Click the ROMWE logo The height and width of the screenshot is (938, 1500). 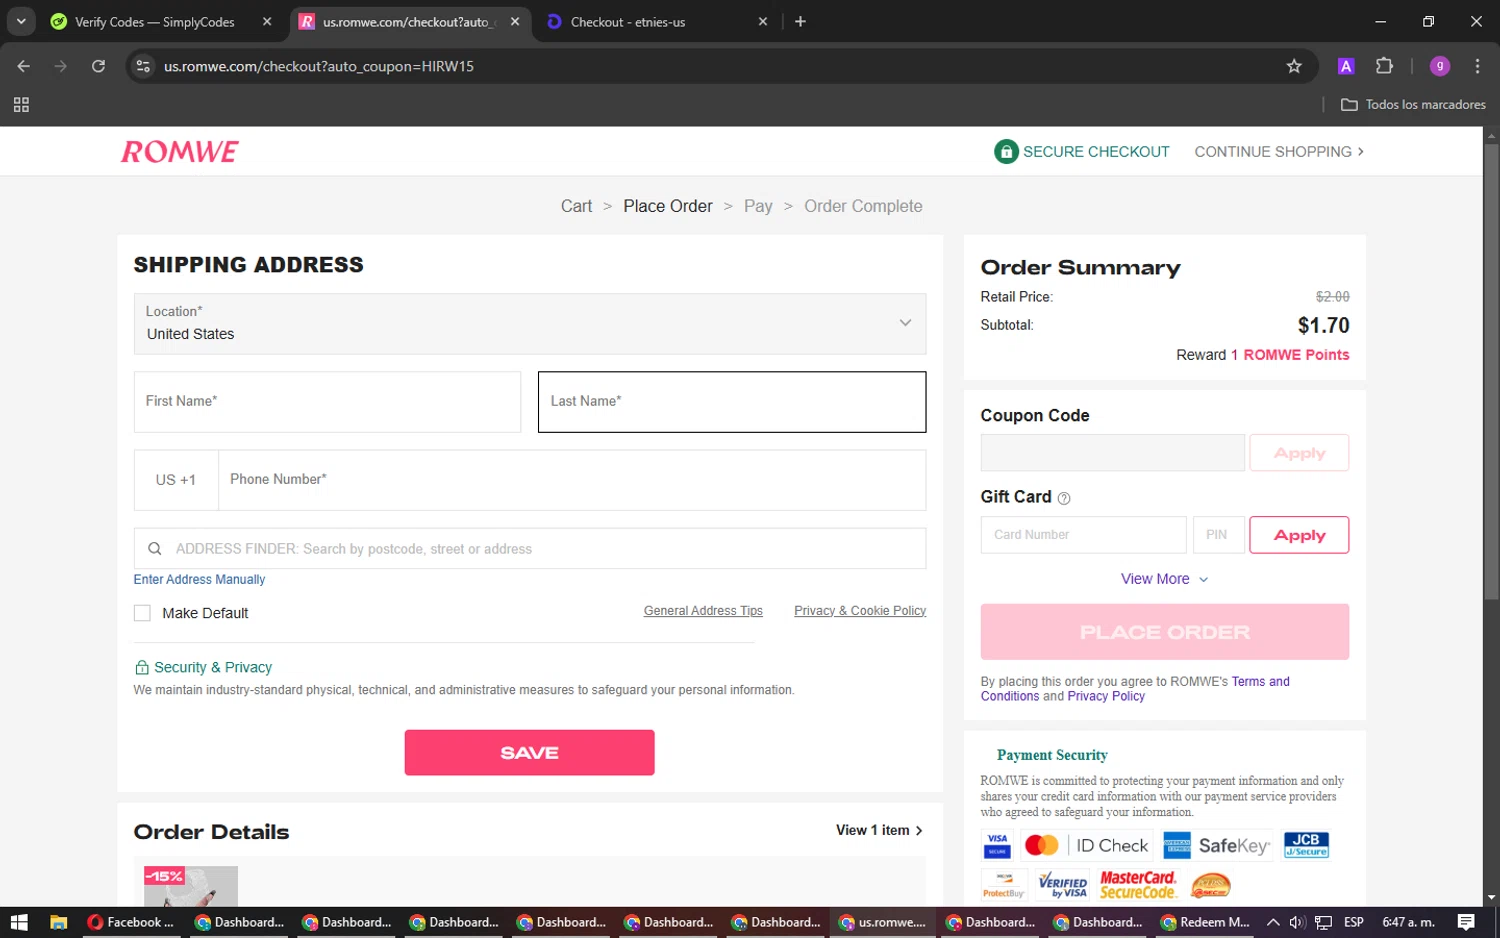(x=180, y=152)
